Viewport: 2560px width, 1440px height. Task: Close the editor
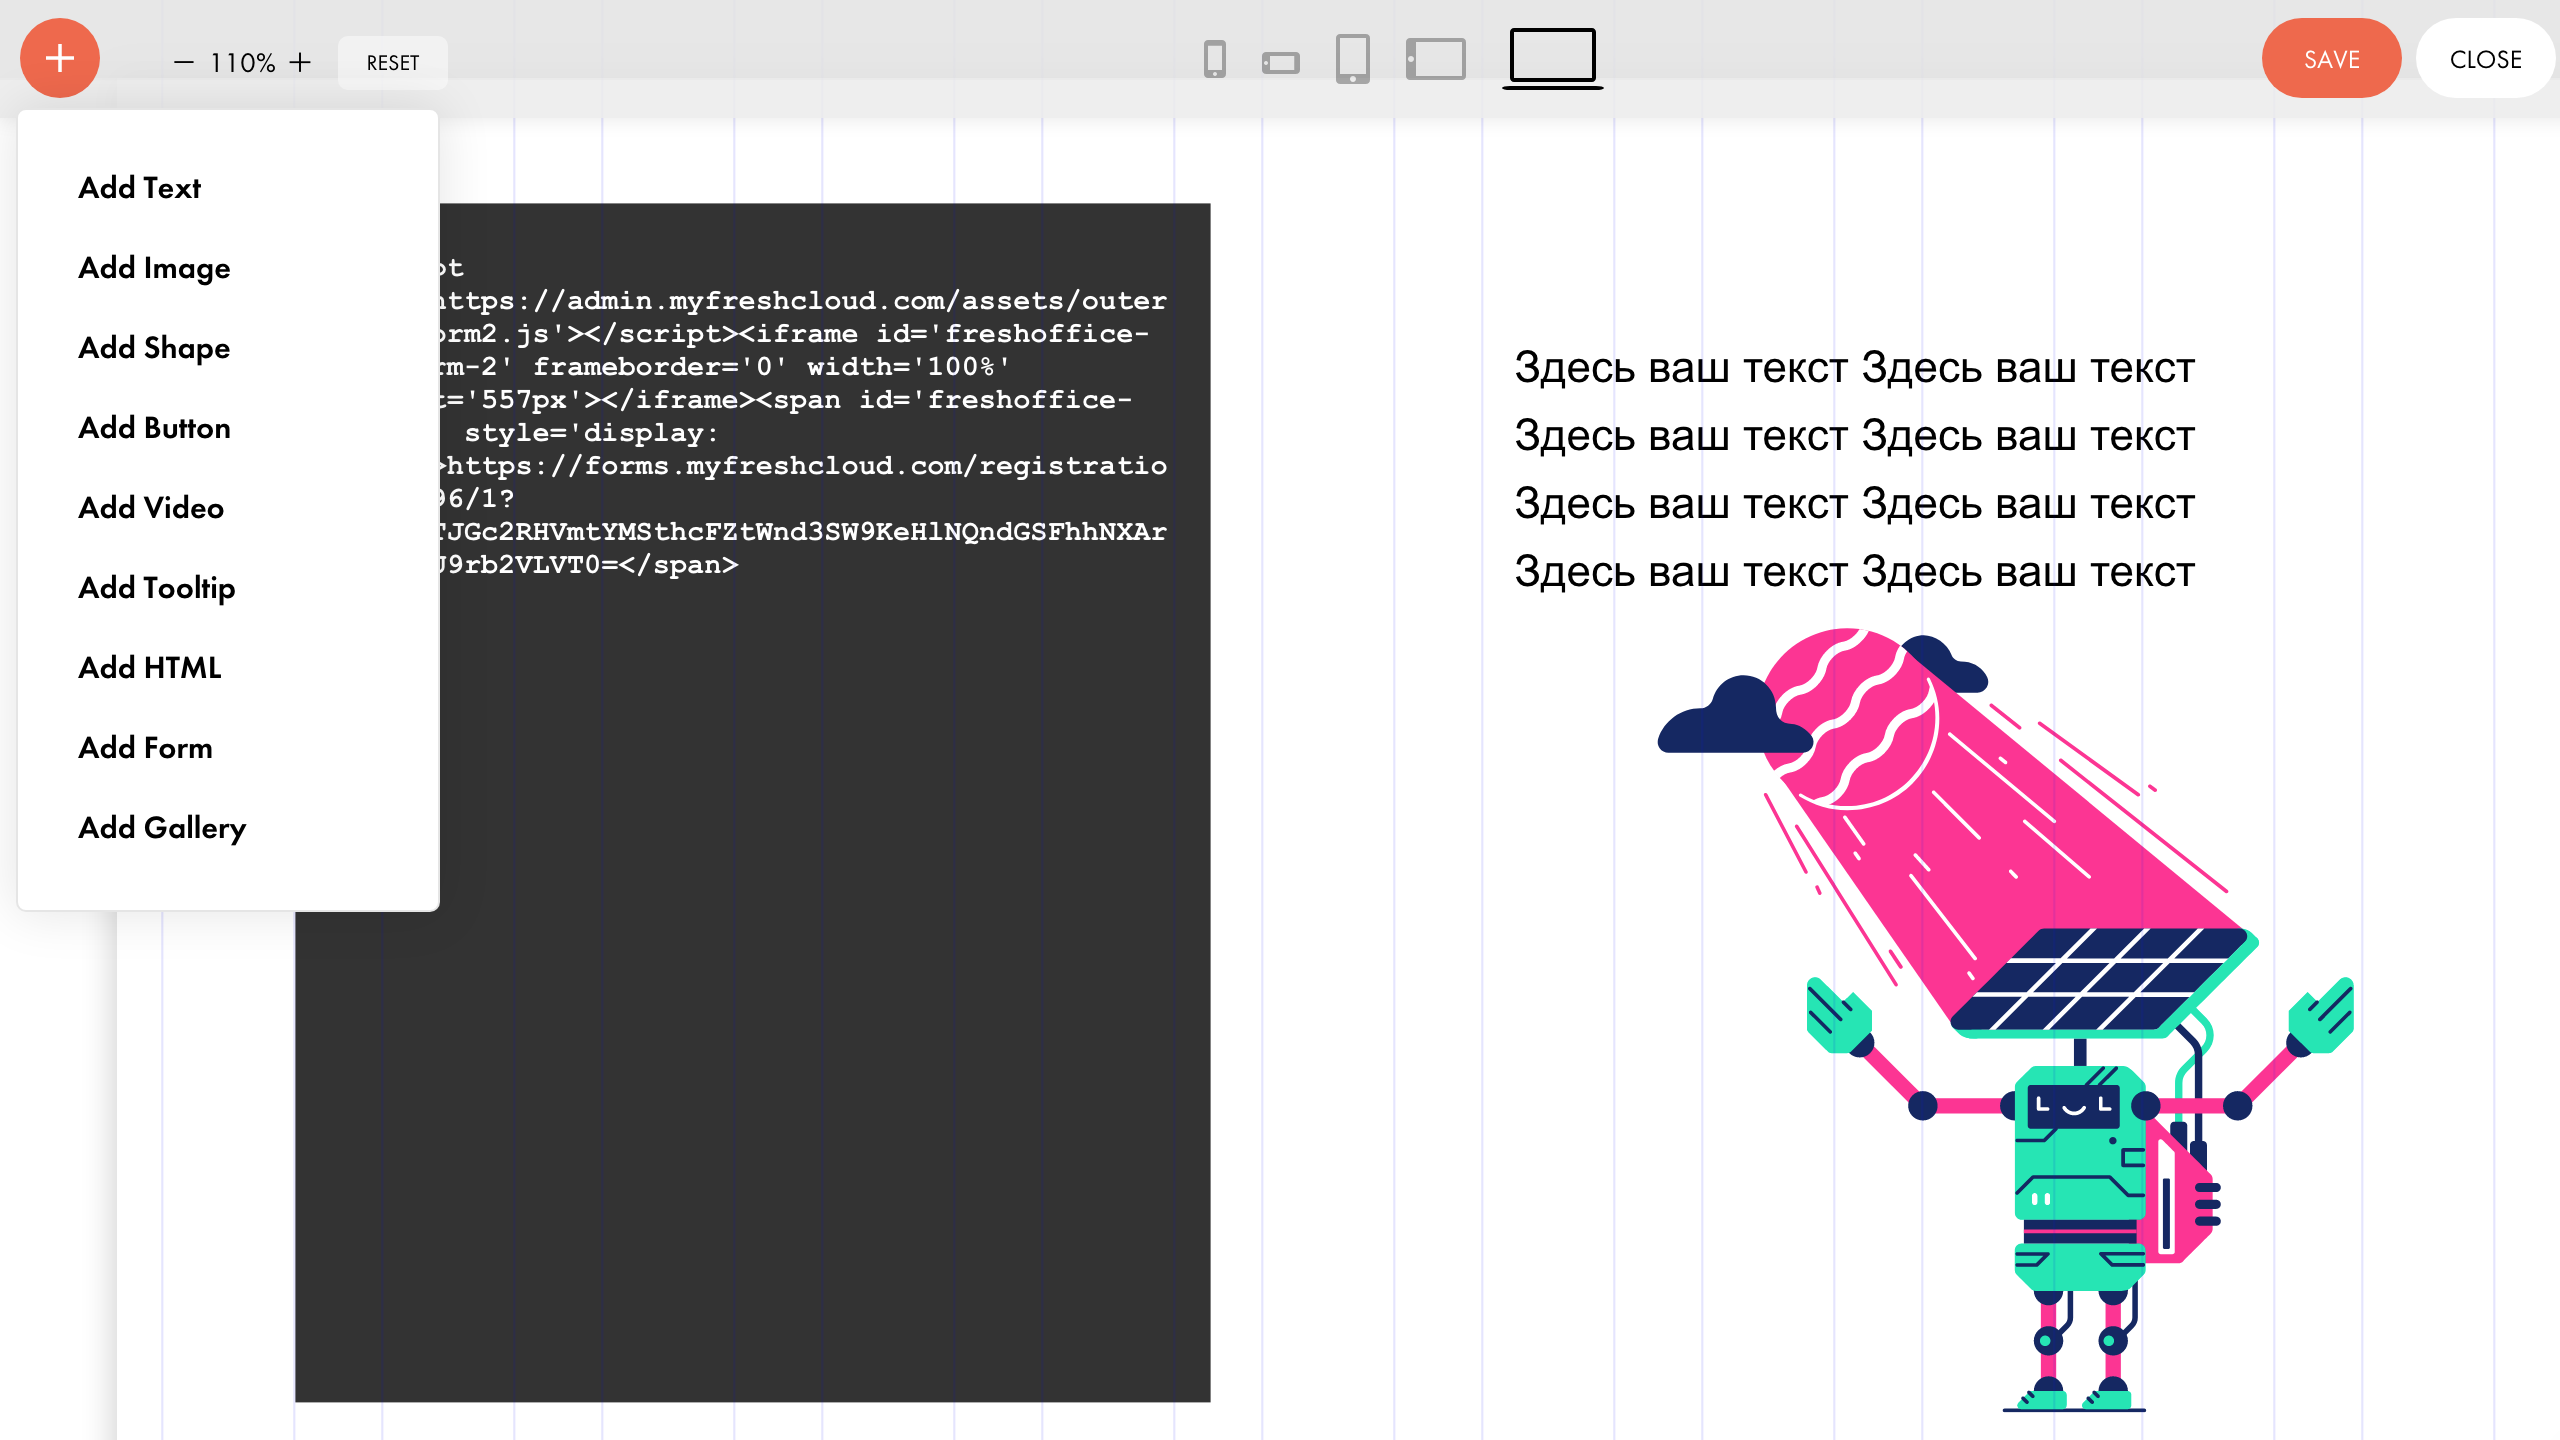(x=2486, y=59)
